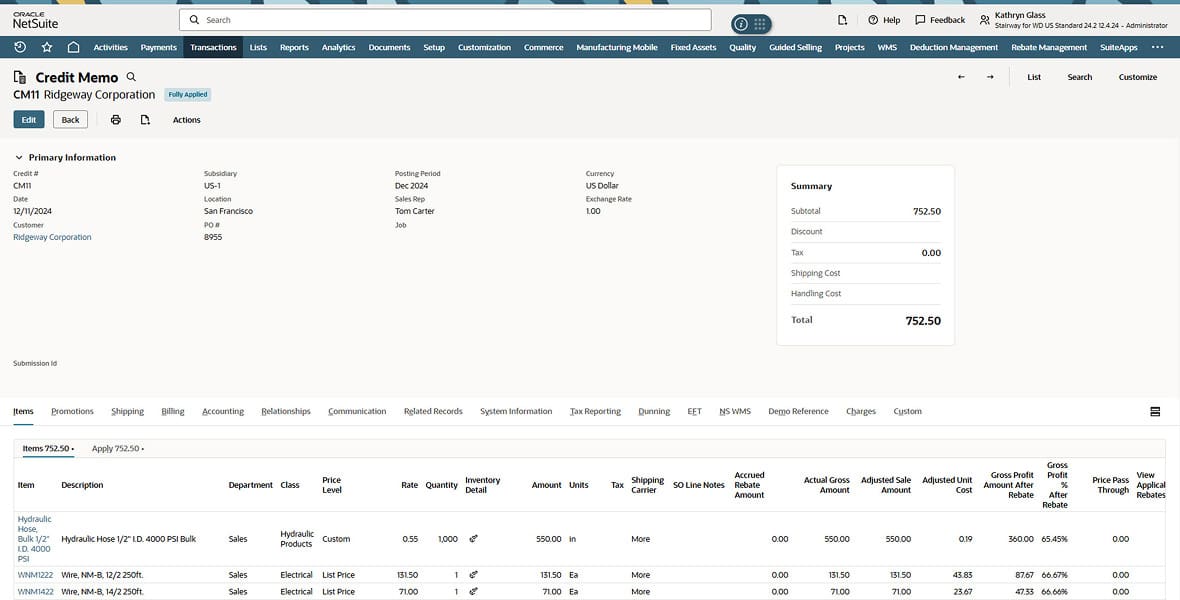
Task: Open recent records history icon
Action: (18, 46)
